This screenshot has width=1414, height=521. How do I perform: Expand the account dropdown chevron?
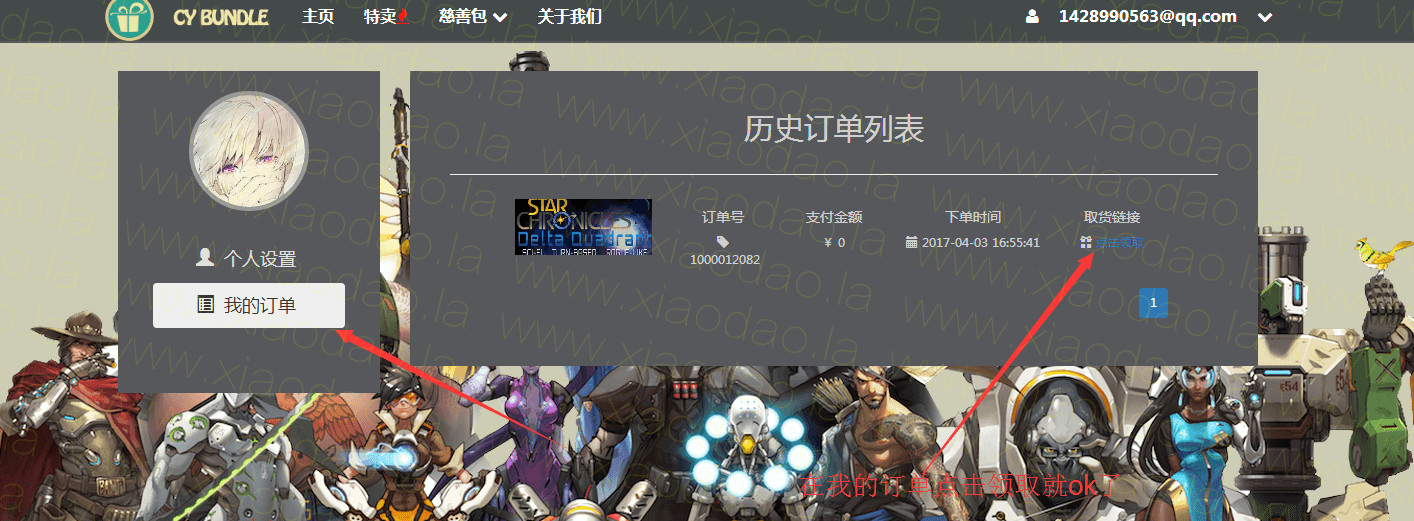(1265, 17)
